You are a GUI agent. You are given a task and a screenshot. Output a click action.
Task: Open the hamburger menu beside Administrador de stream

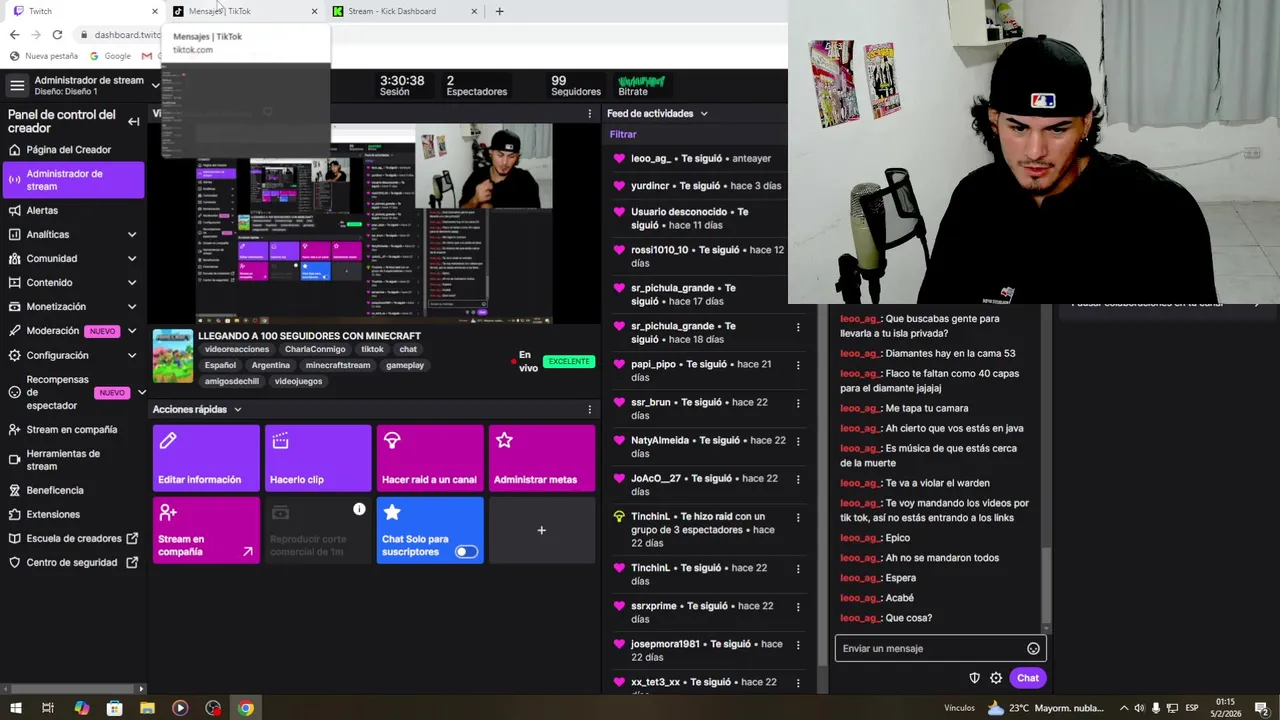[x=17, y=85]
